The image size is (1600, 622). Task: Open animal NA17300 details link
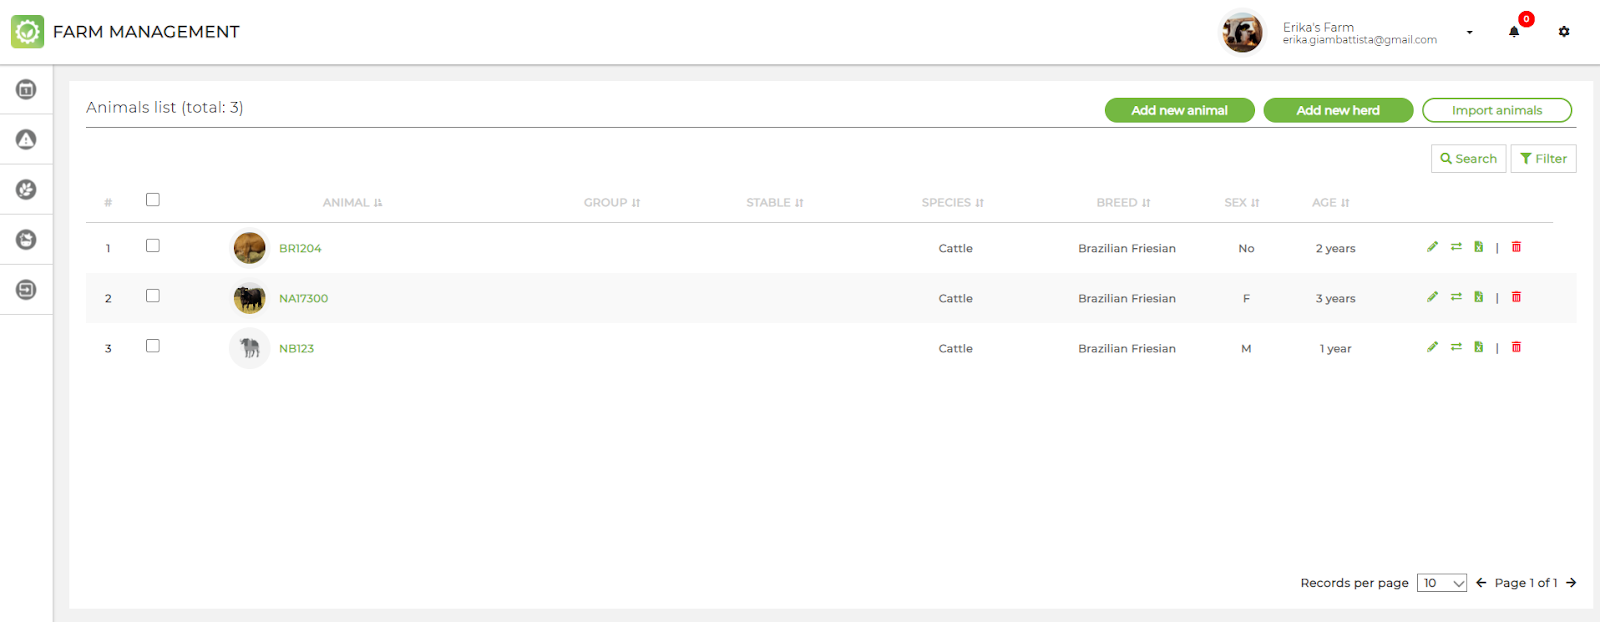[x=303, y=299]
